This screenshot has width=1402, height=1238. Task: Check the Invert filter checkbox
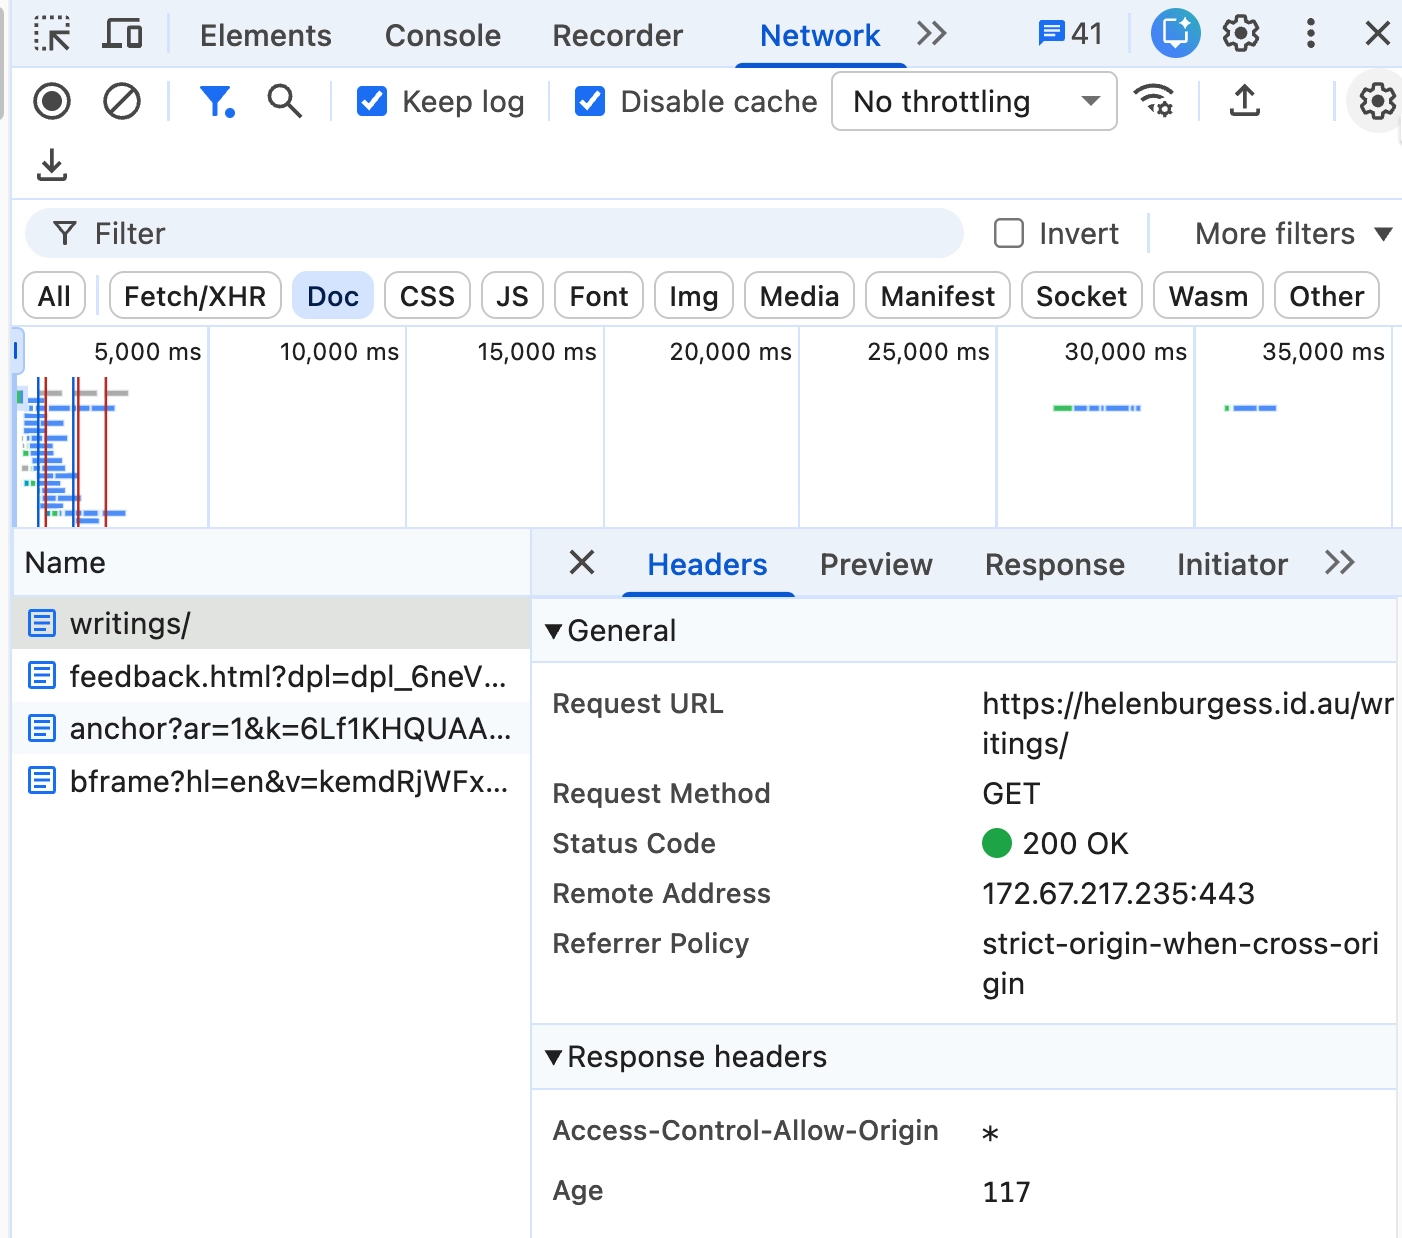1009,233
